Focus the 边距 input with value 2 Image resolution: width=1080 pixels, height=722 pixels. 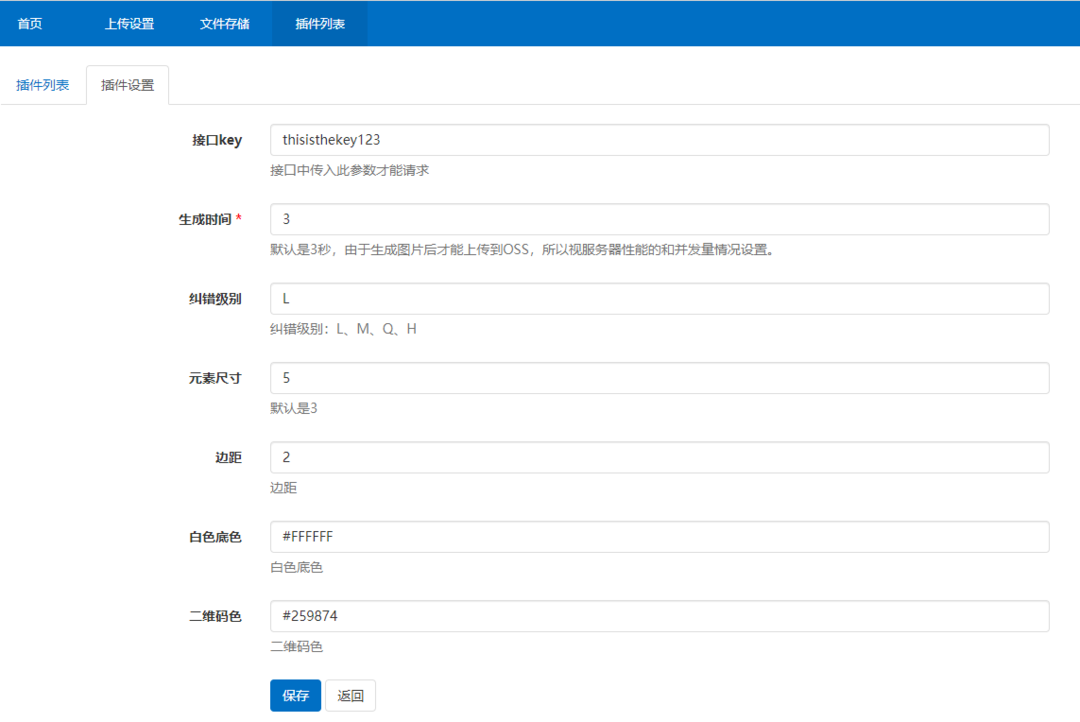point(659,457)
